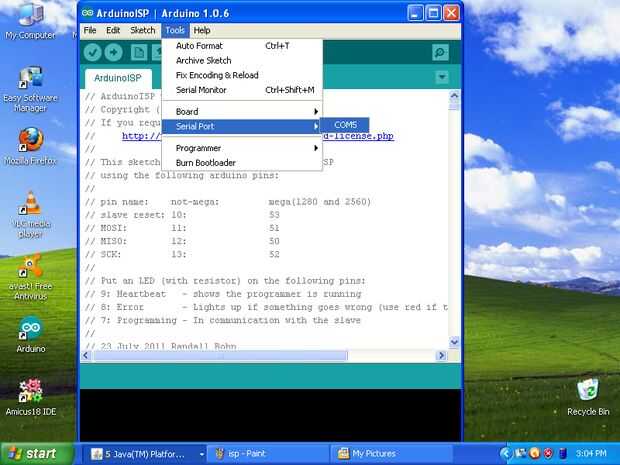Select Burn Bootloader menu entry

tap(242, 163)
